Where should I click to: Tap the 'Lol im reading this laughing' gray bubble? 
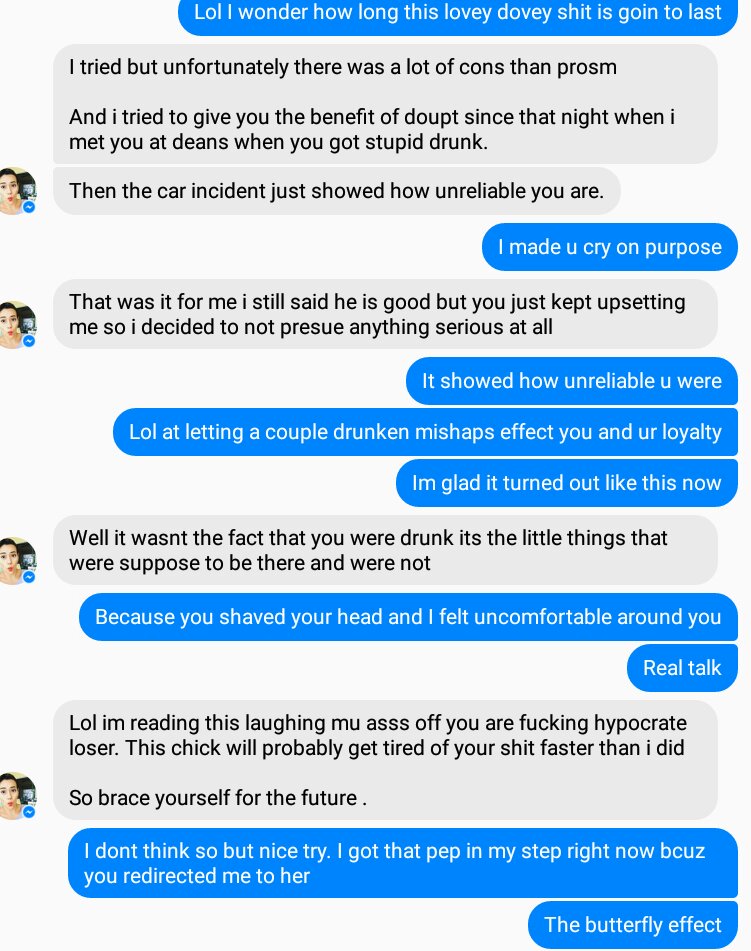[x=385, y=760]
